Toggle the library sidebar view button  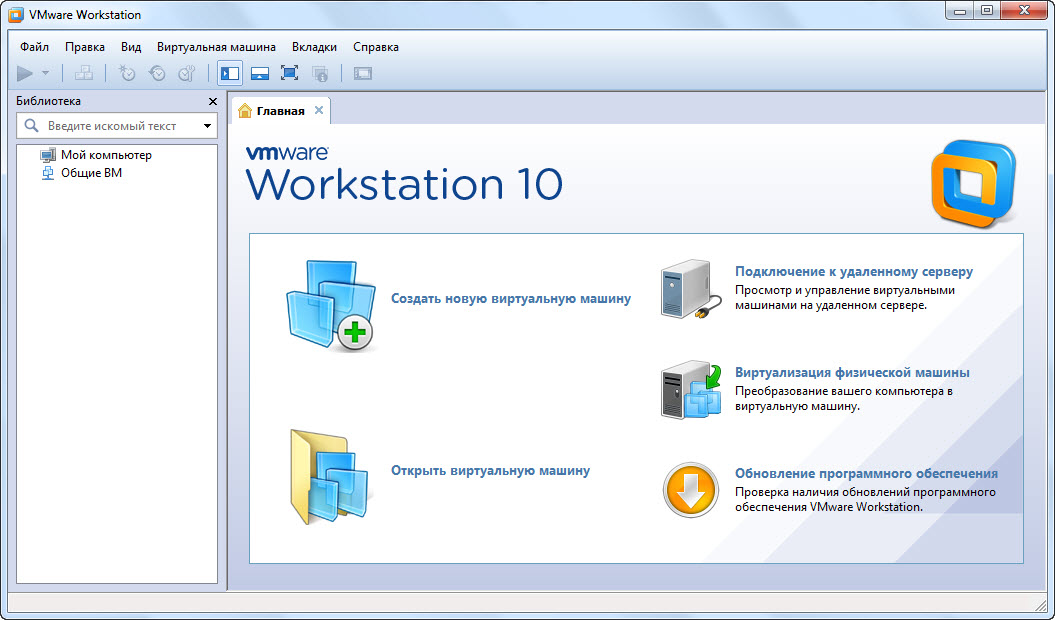pos(229,73)
